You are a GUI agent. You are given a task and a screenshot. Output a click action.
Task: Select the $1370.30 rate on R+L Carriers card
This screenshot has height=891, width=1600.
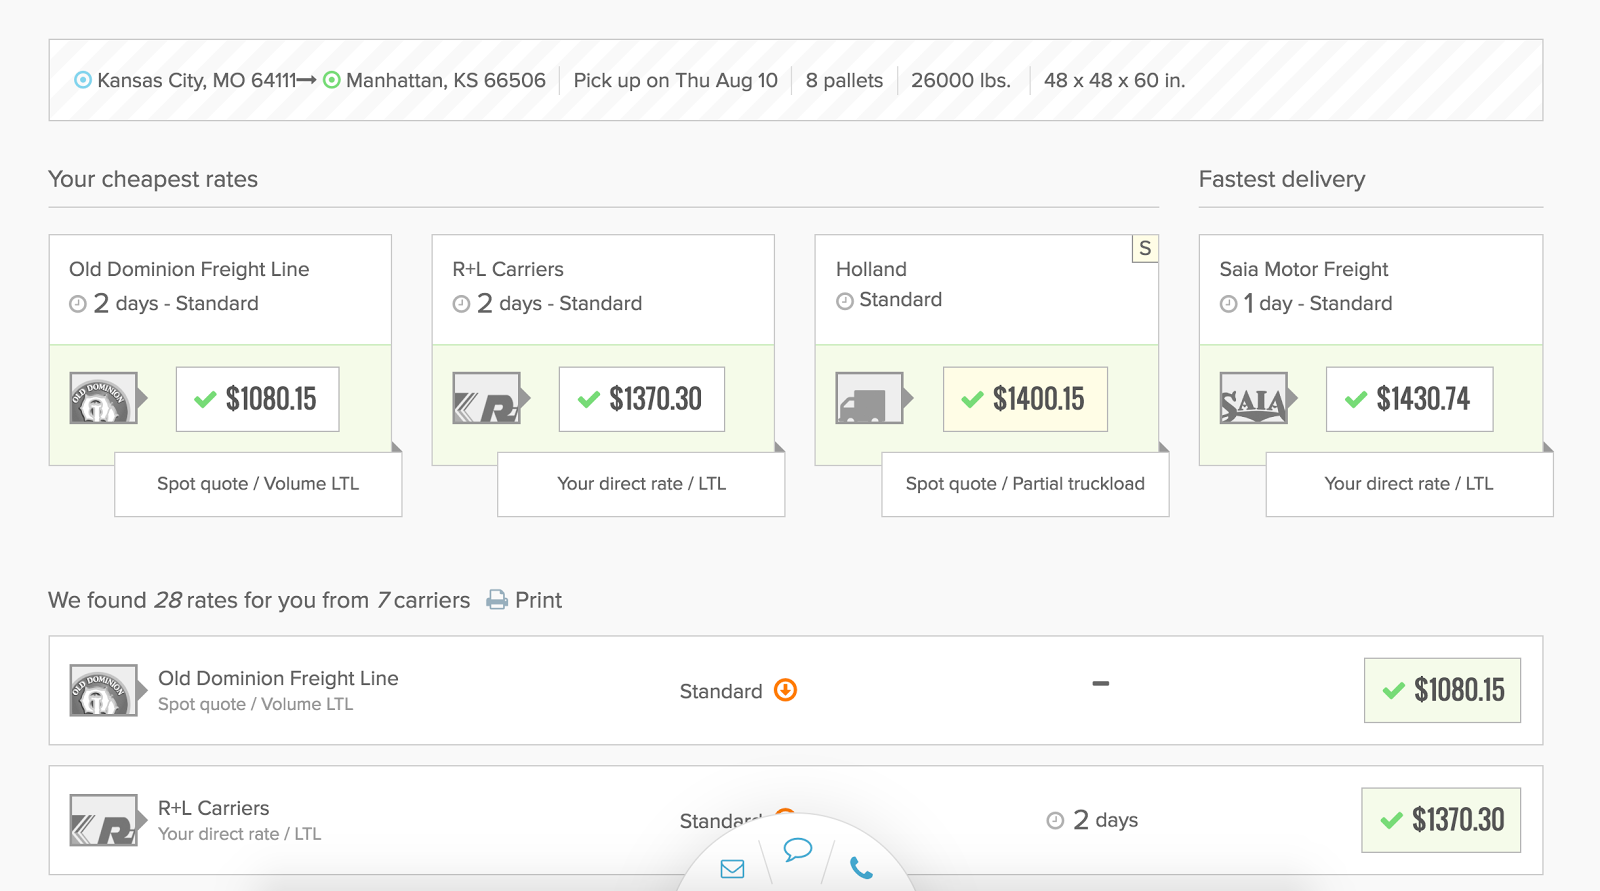pos(642,399)
